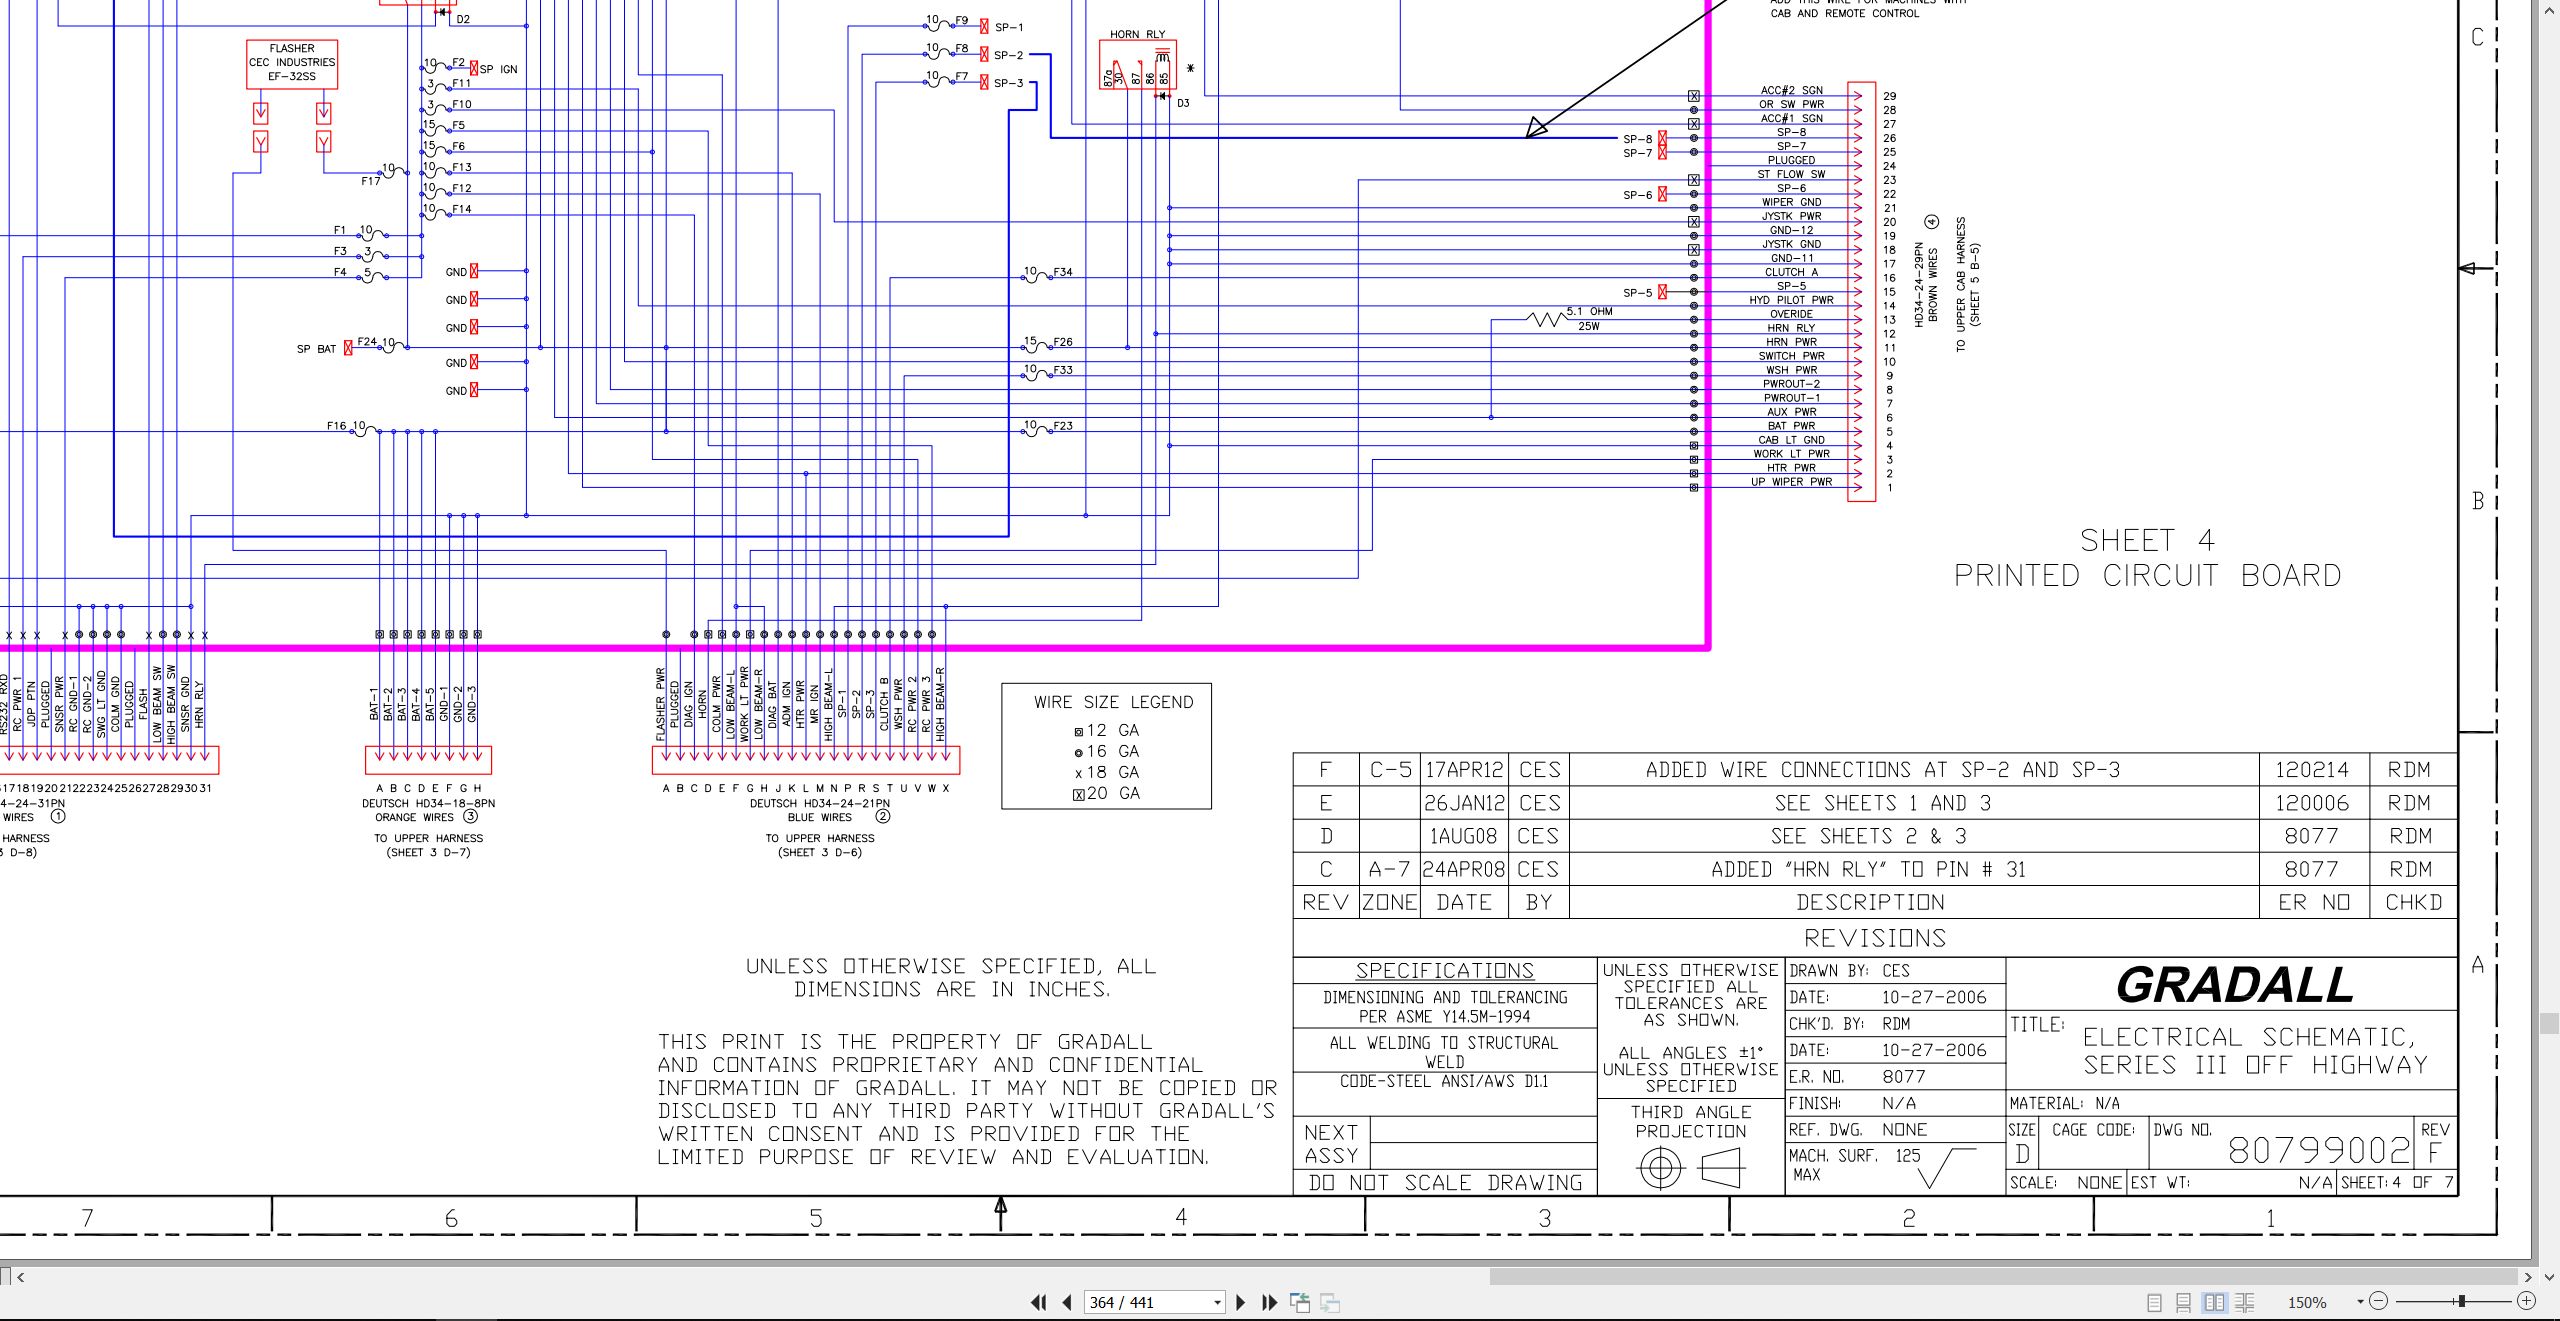Click ADDED WIRE CONNECTIONS revision description
The image size is (2560, 1321).
[x=1882, y=770]
